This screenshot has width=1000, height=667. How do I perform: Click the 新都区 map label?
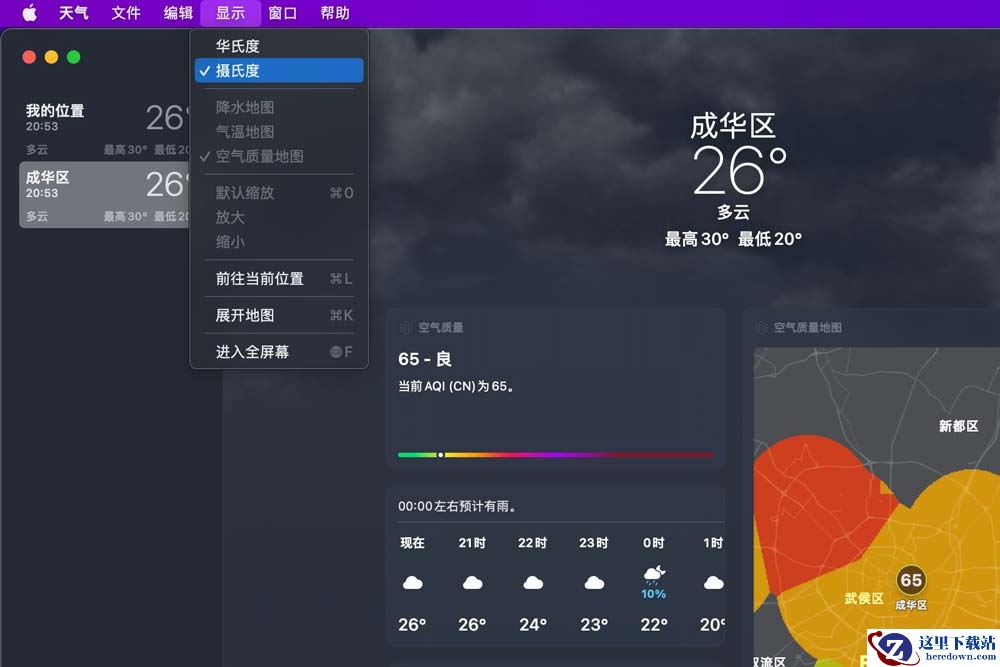(x=959, y=426)
